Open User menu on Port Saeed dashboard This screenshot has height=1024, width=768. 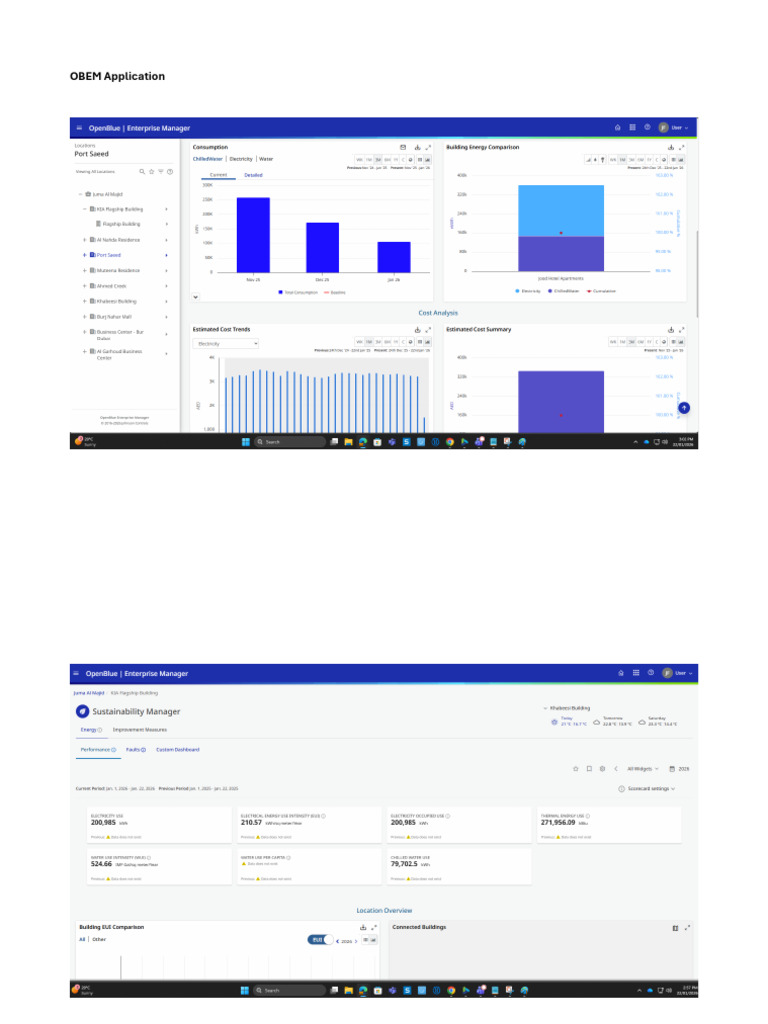(673, 127)
